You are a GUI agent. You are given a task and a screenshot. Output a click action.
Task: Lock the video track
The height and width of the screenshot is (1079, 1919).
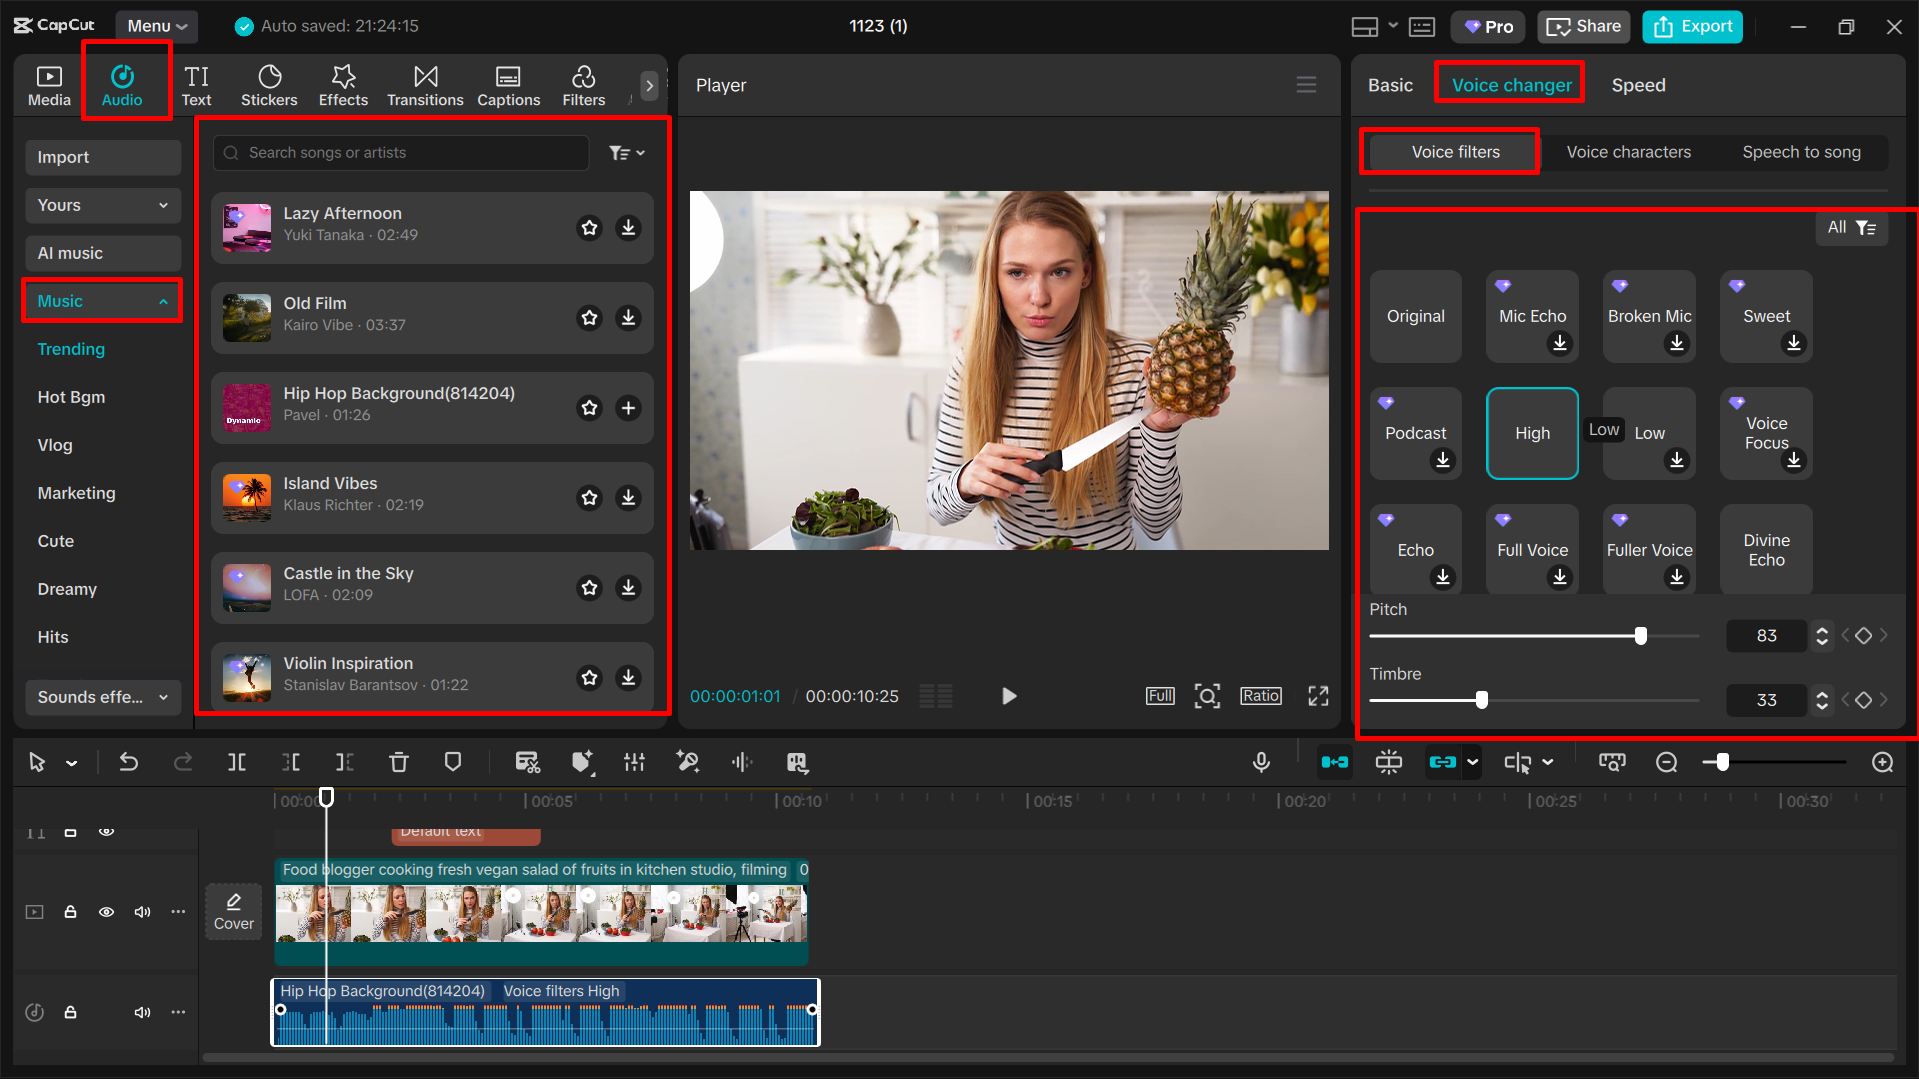[70, 911]
